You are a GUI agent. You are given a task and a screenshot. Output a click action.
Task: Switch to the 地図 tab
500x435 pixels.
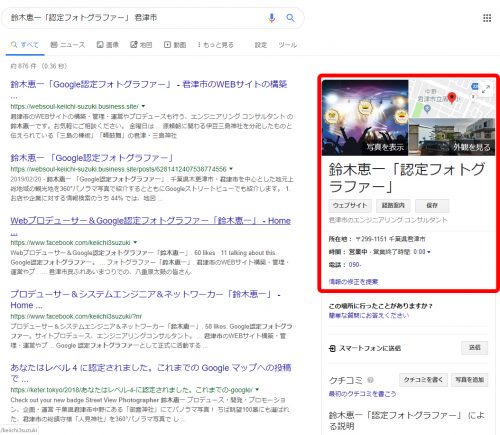(141, 45)
